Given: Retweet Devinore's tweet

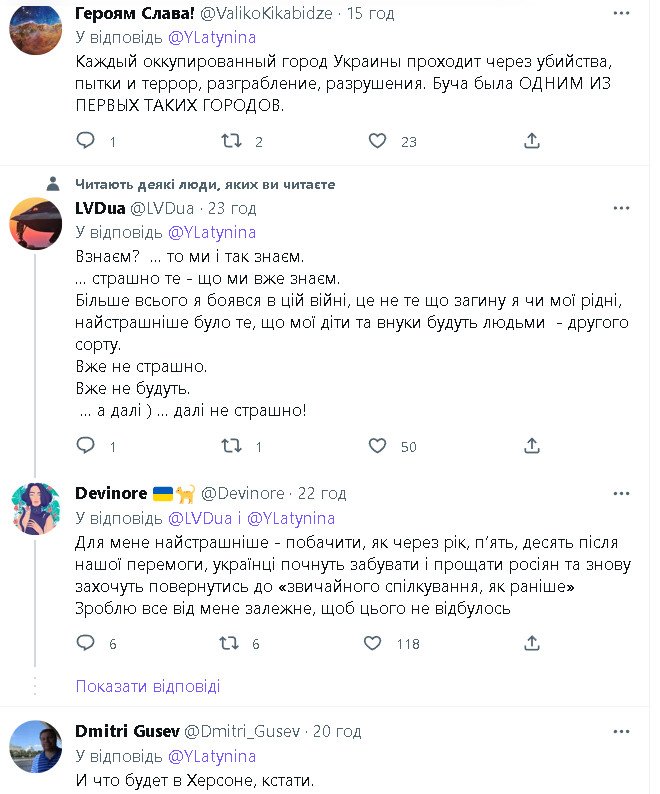Looking at the screenshot, I should 231,644.
